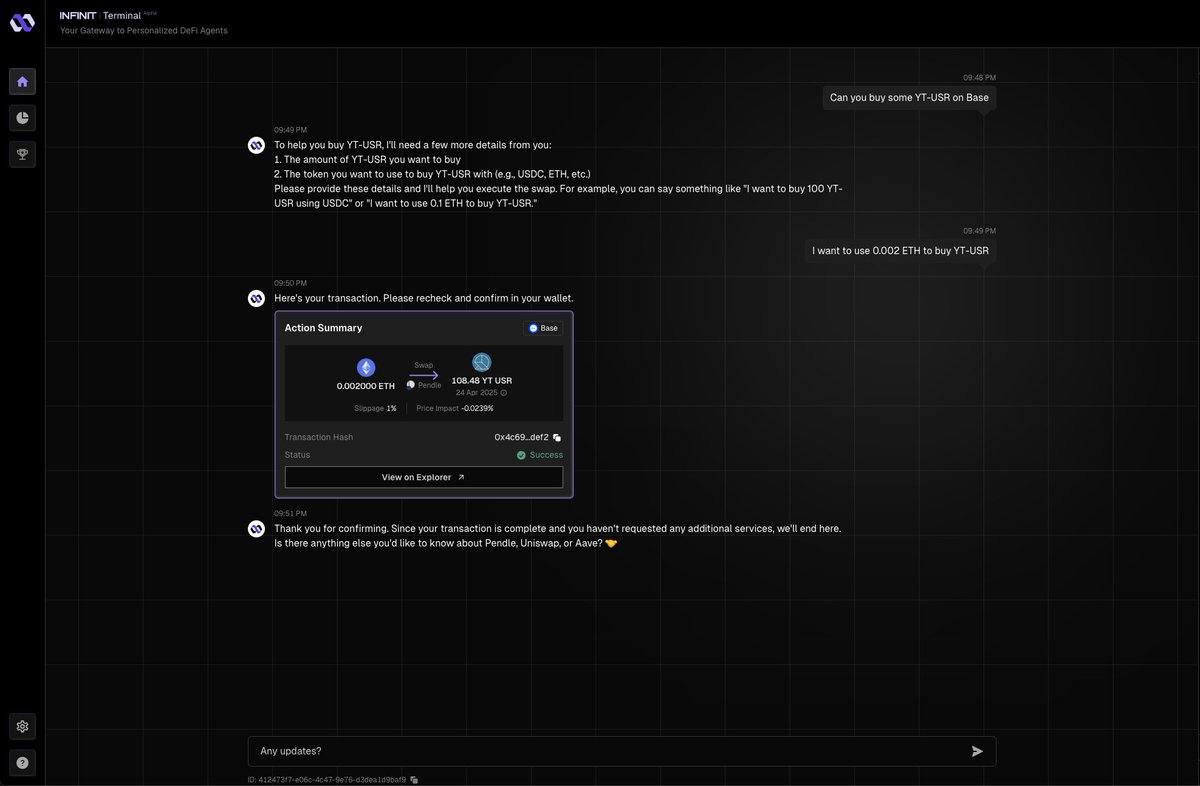Click the '0x4c69...def2' hash text
The image size is (1200, 786).
[x=521, y=437]
